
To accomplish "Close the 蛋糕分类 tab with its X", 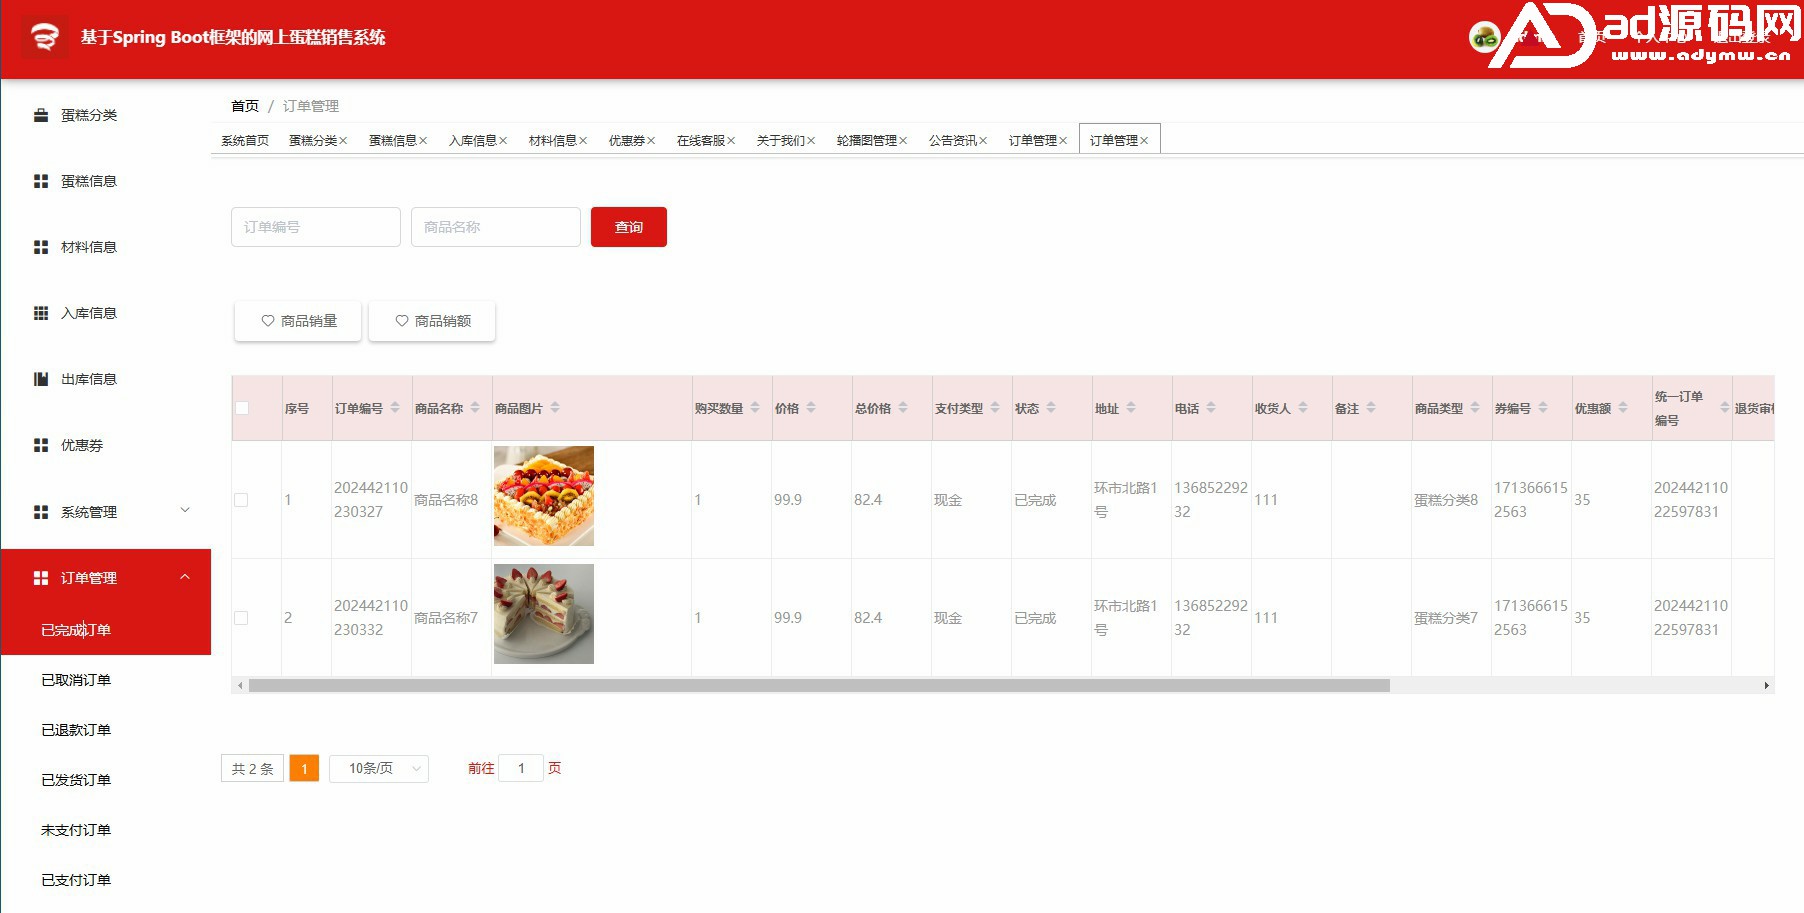I will coord(343,141).
